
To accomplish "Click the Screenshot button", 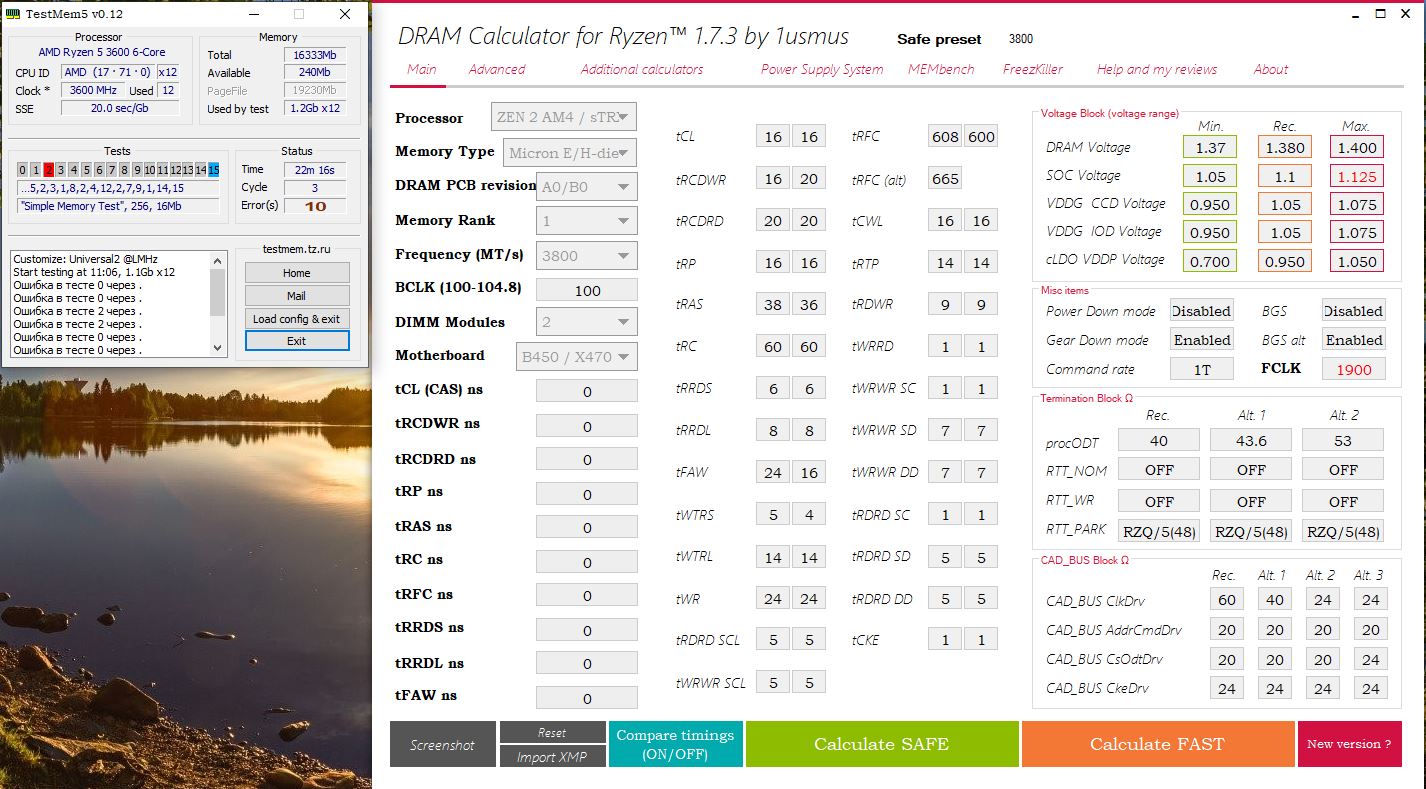I will pyautogui.click(x=442, y=744).
